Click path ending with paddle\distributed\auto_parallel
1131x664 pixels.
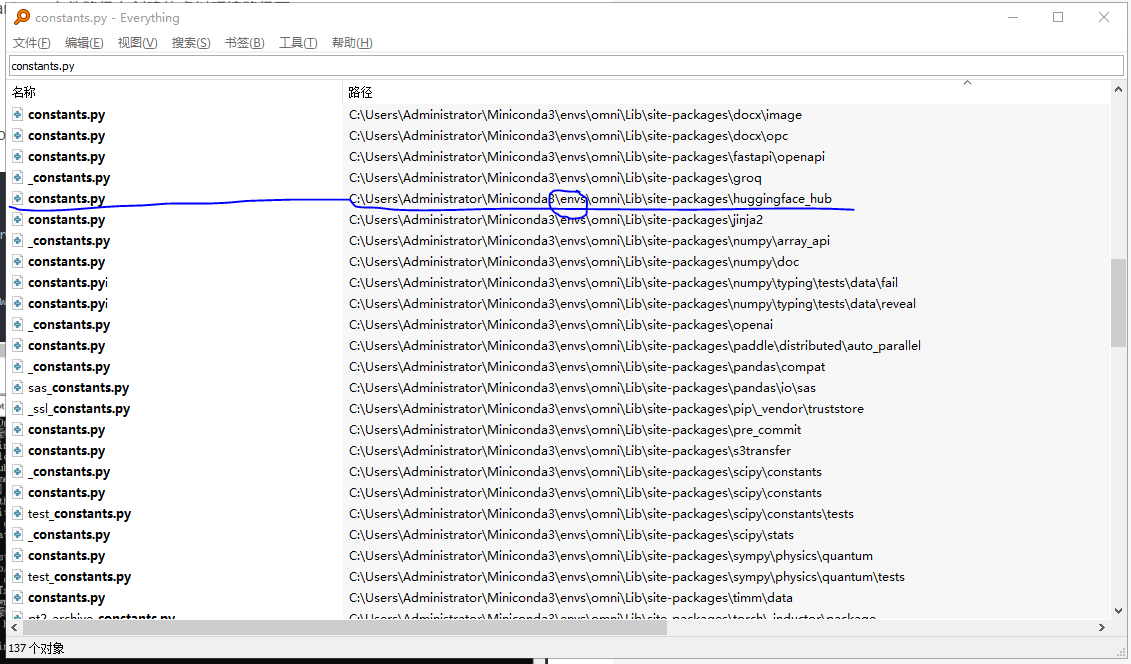[635, 346]
